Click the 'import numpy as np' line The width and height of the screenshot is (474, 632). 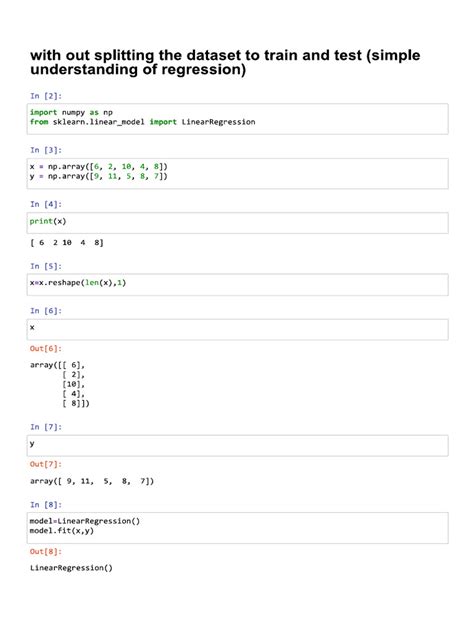[71, 112]
